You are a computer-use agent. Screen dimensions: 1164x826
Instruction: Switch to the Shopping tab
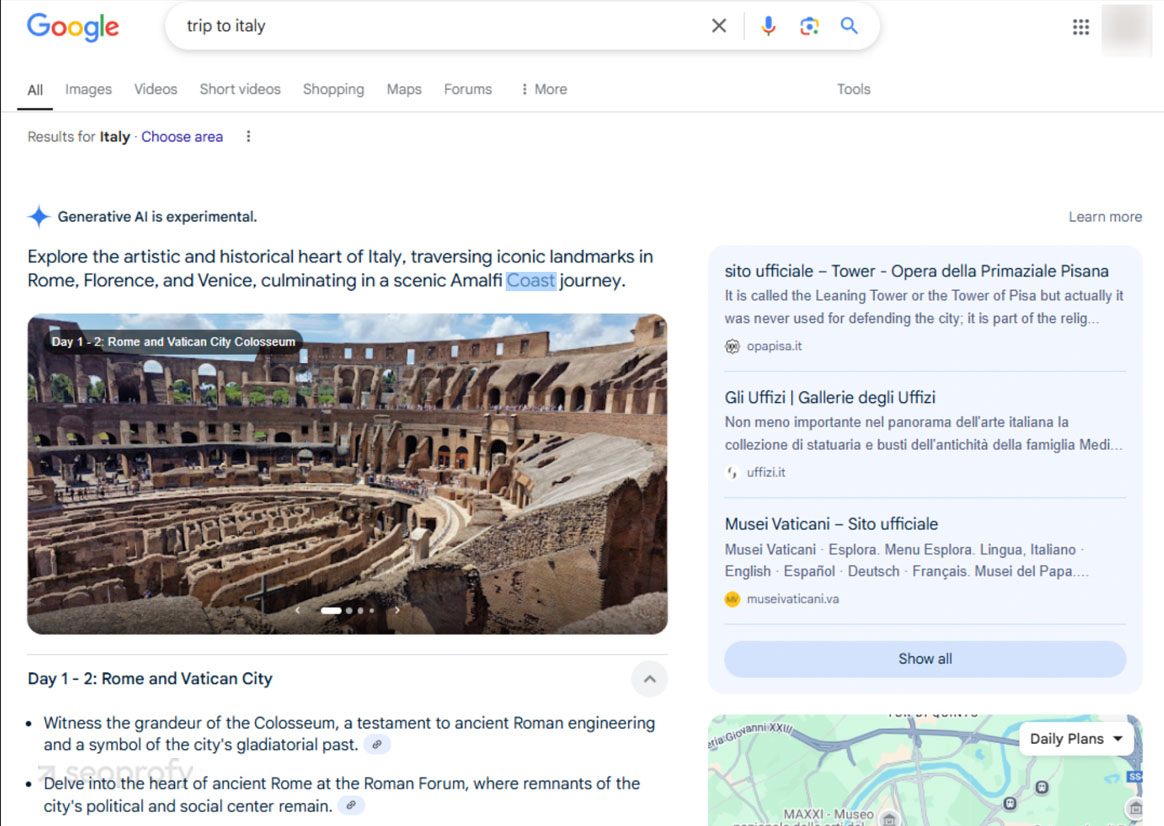click(333, 89)
